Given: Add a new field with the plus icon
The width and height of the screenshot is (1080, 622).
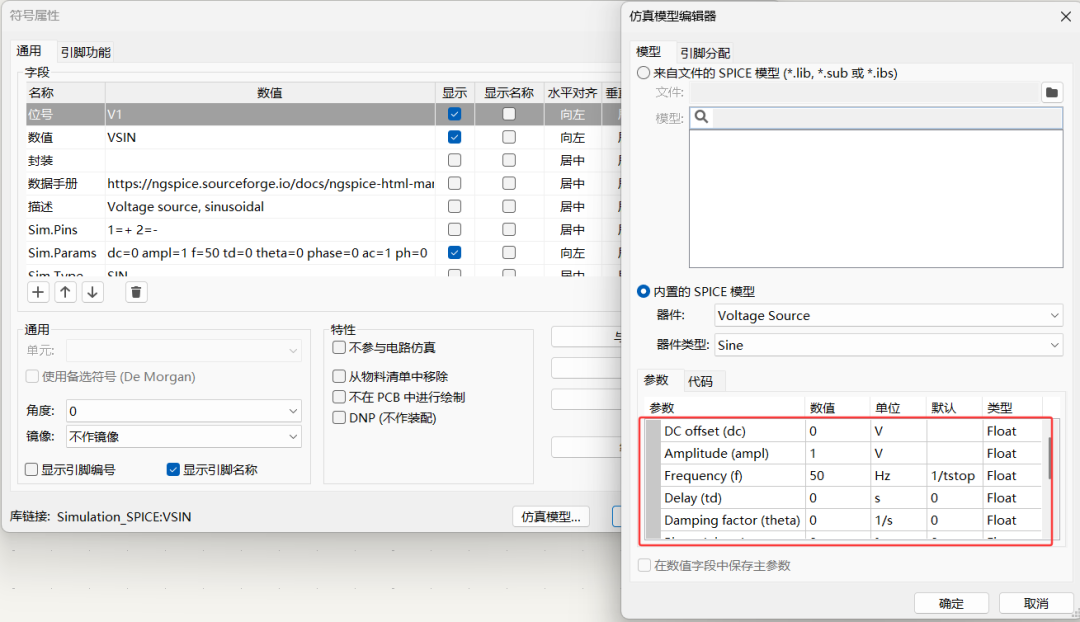Looking at the screenshot, I should point(38,292).
